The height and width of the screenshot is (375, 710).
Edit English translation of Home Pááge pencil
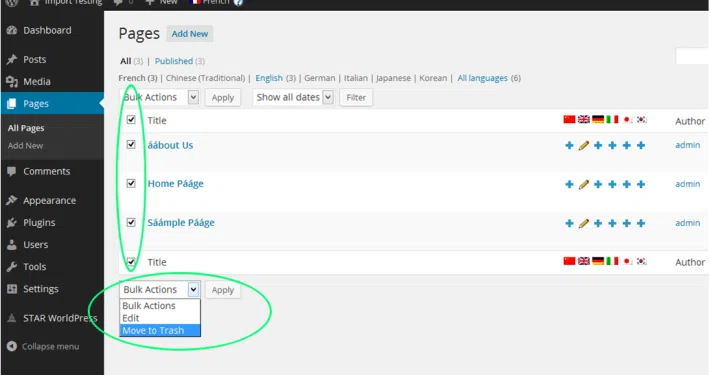coord(584,184)
